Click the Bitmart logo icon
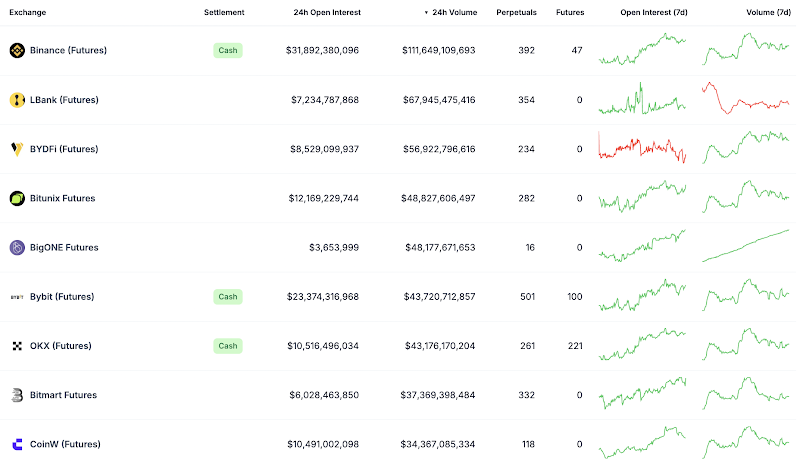The width and height of the screenshot is (800, 466). tap(17, 395)
